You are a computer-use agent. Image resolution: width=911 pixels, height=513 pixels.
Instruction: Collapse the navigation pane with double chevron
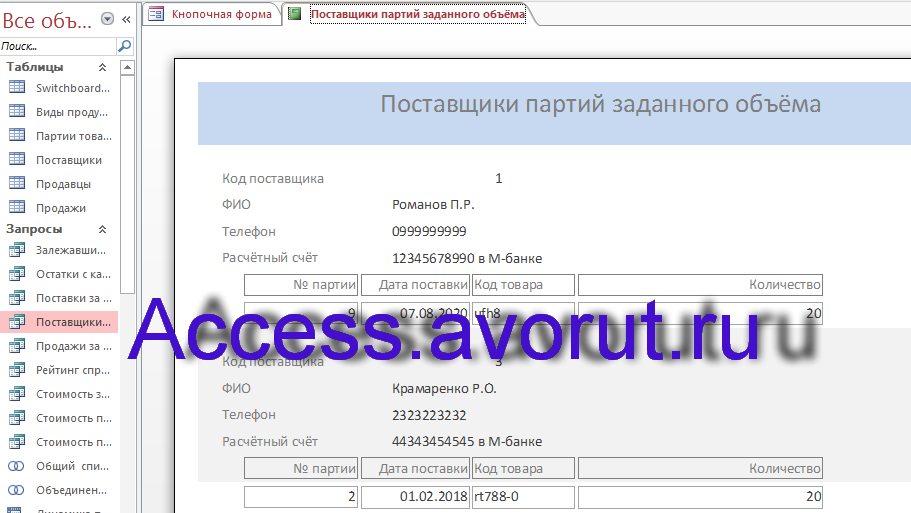(x=126, y=19)
